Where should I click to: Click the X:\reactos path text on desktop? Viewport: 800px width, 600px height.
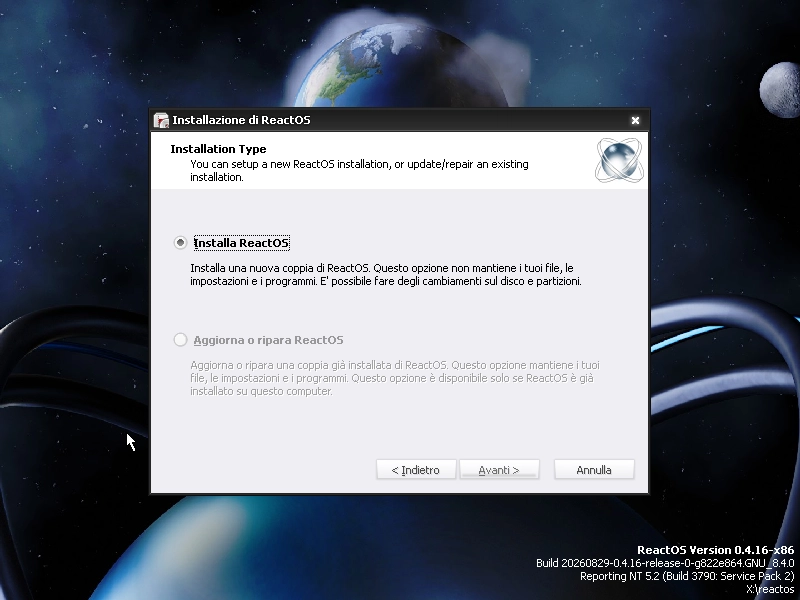click(770, 589)
